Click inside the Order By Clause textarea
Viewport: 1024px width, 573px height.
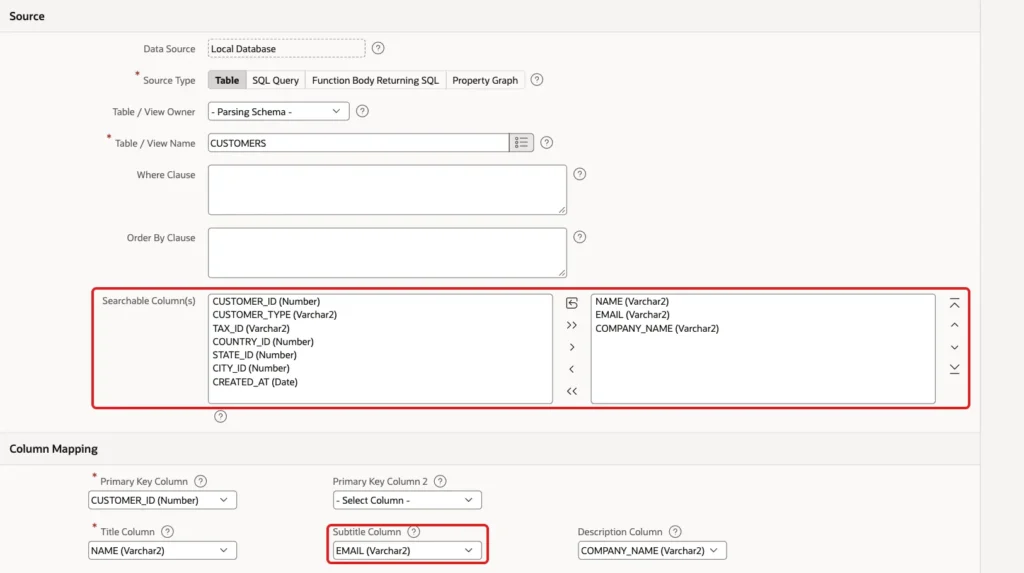coord(387,252)
